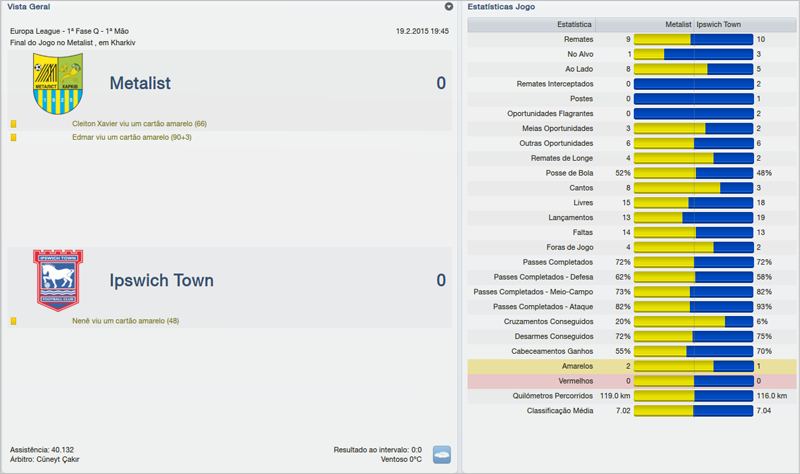Click the Posse de Bola percentage bar
Viewport: 800px width, 474px height.
click(x=693, y=173)
